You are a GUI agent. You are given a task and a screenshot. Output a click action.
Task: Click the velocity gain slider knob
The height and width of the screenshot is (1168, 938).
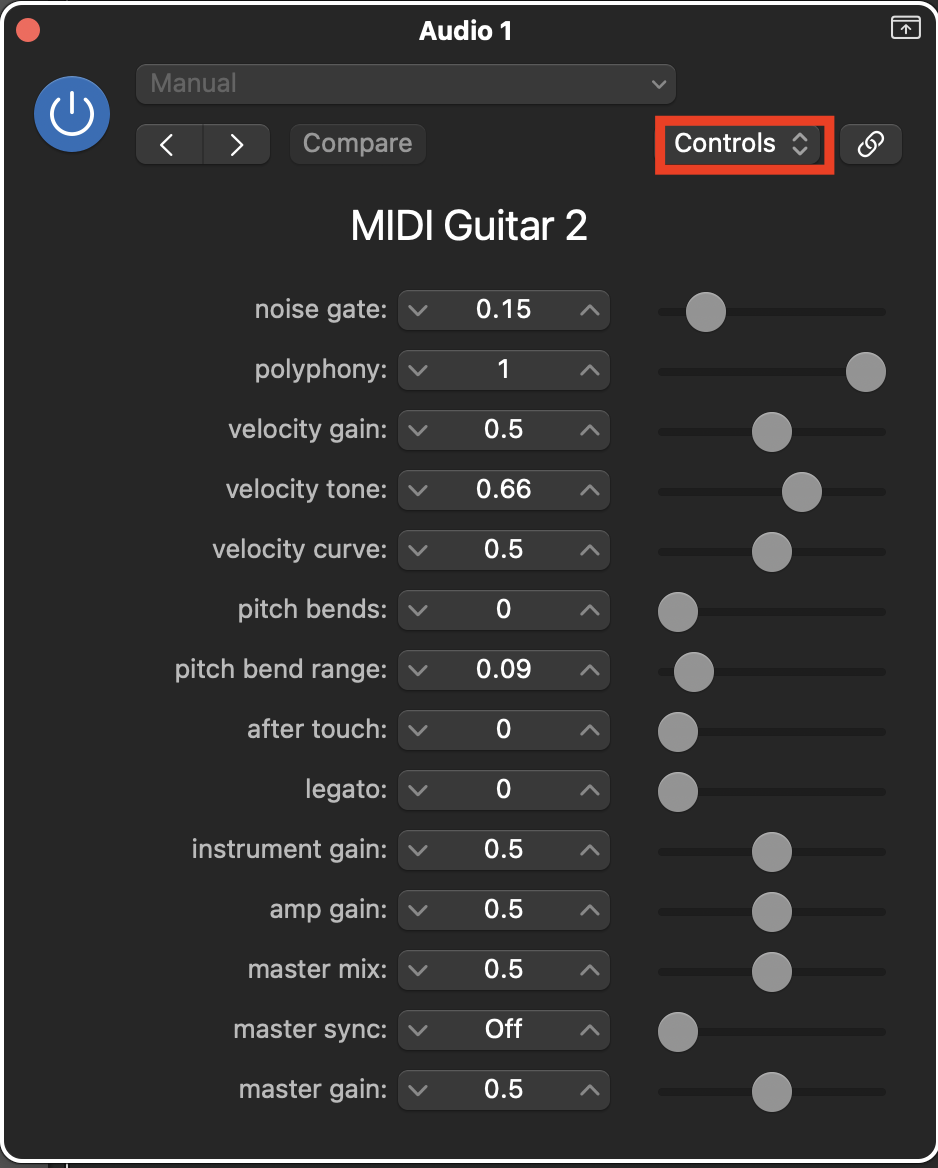tap(772, 432)
